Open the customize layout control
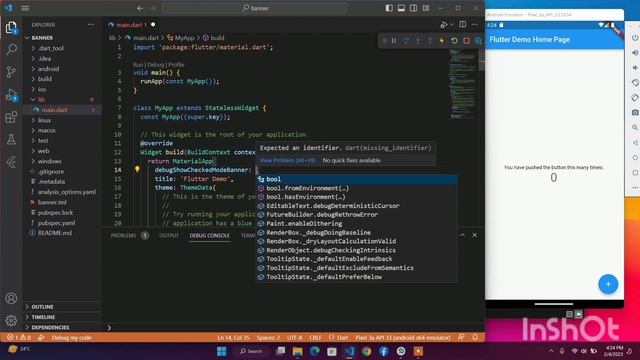Screen dimensions: 640x360 point(426,8)
